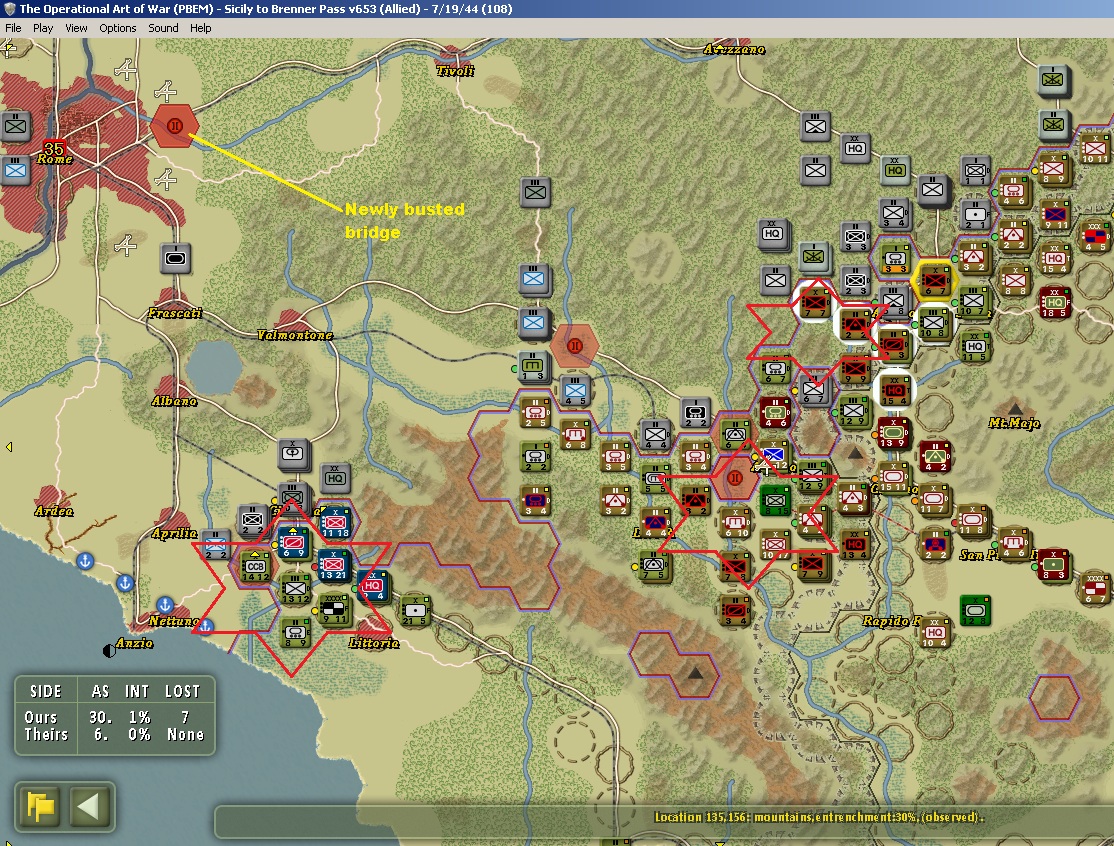Select the green XX HQ unit below Avezzano
Viewport: 1114px width, 846px height.
[895, 170]
